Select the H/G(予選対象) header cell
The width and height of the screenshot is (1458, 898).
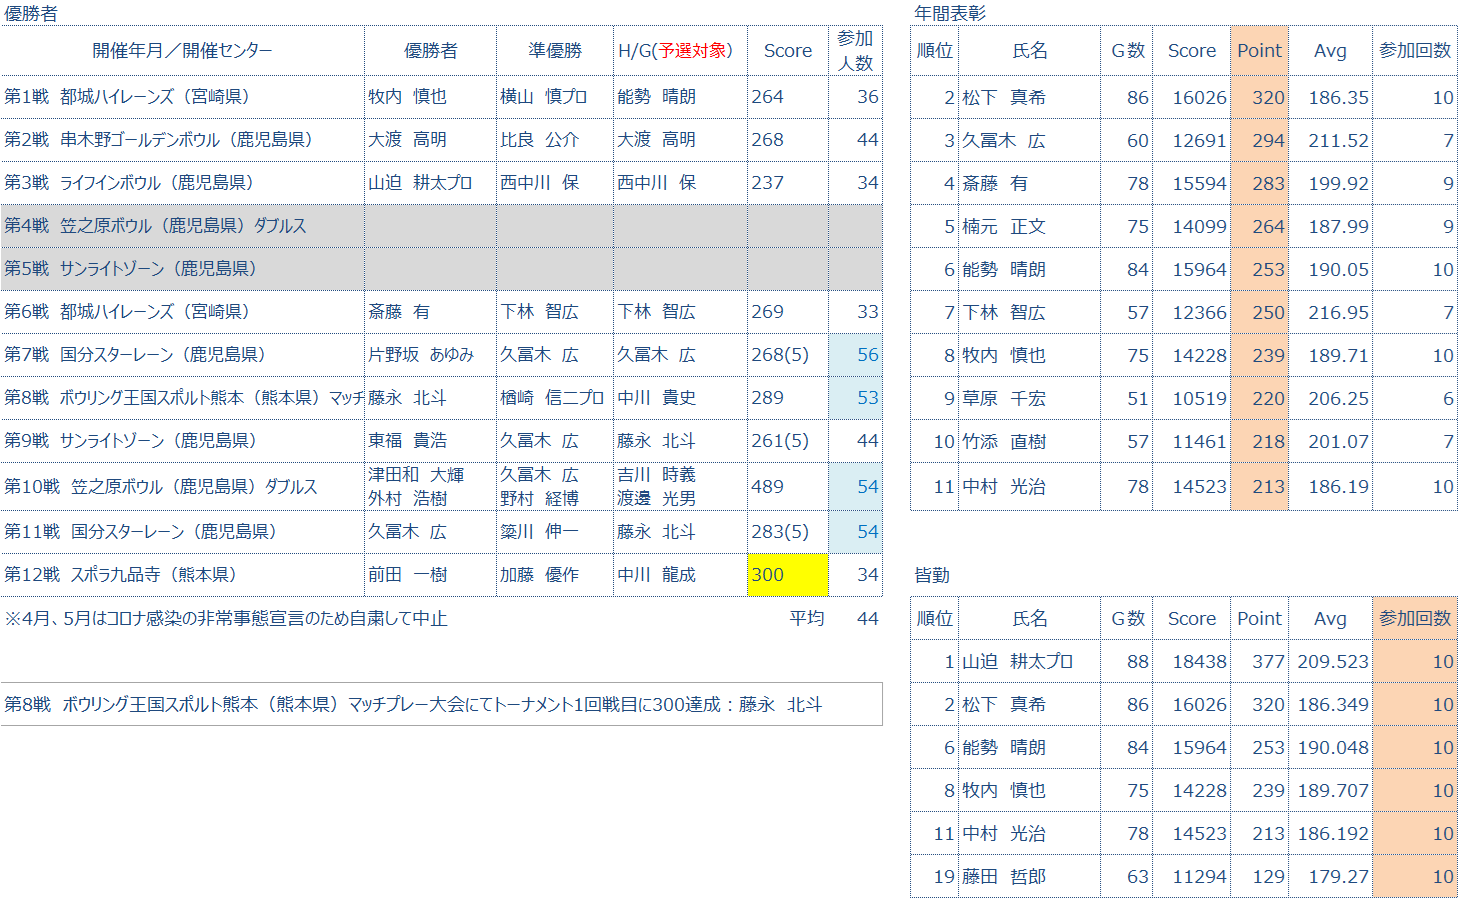(680, 51)
